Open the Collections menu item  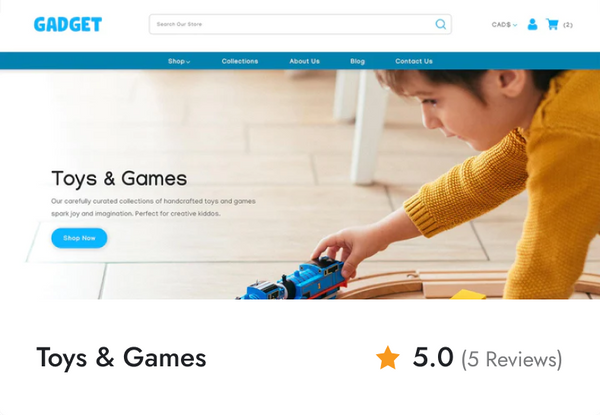click(240, 61)
